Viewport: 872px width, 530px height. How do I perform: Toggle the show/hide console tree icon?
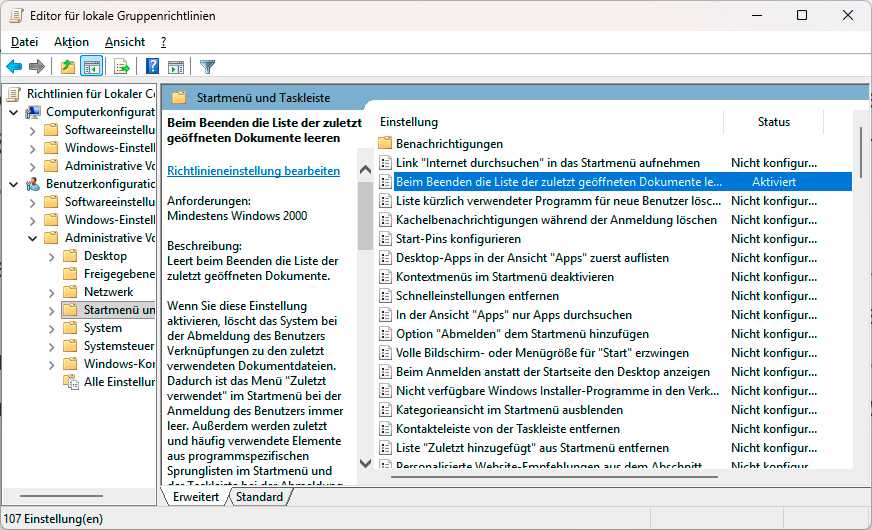click(x=92, y=67)
